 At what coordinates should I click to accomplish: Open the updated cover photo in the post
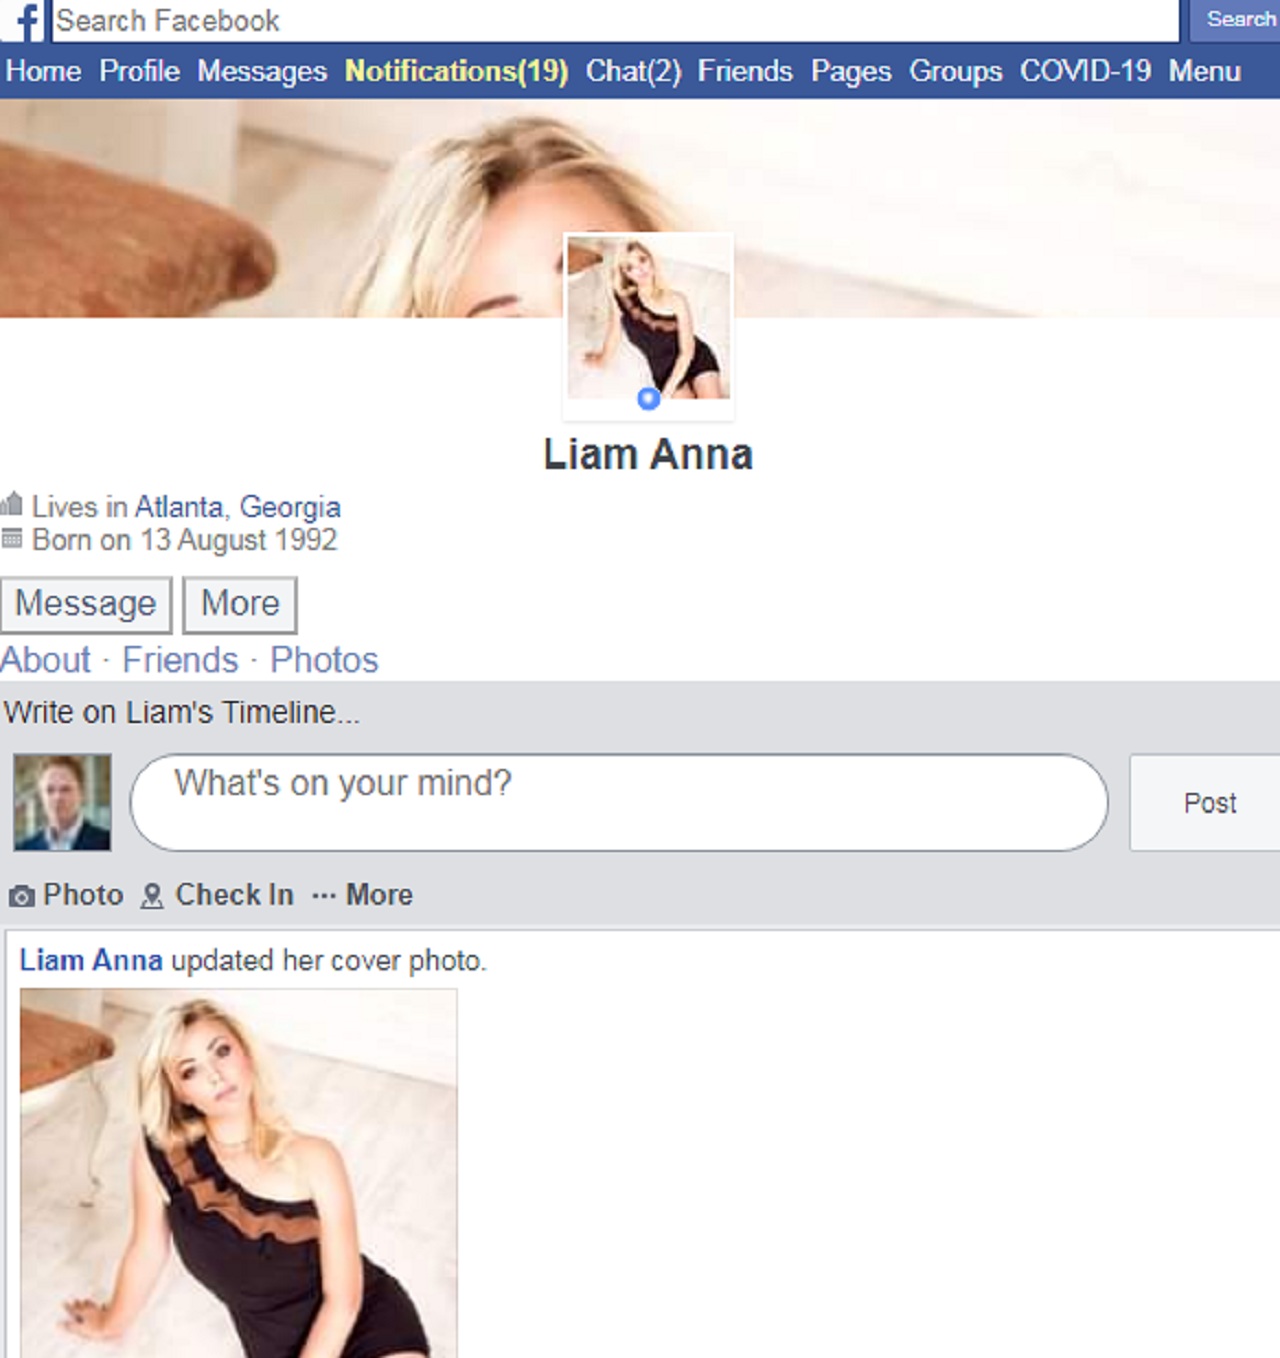[x=238, y=1173]
